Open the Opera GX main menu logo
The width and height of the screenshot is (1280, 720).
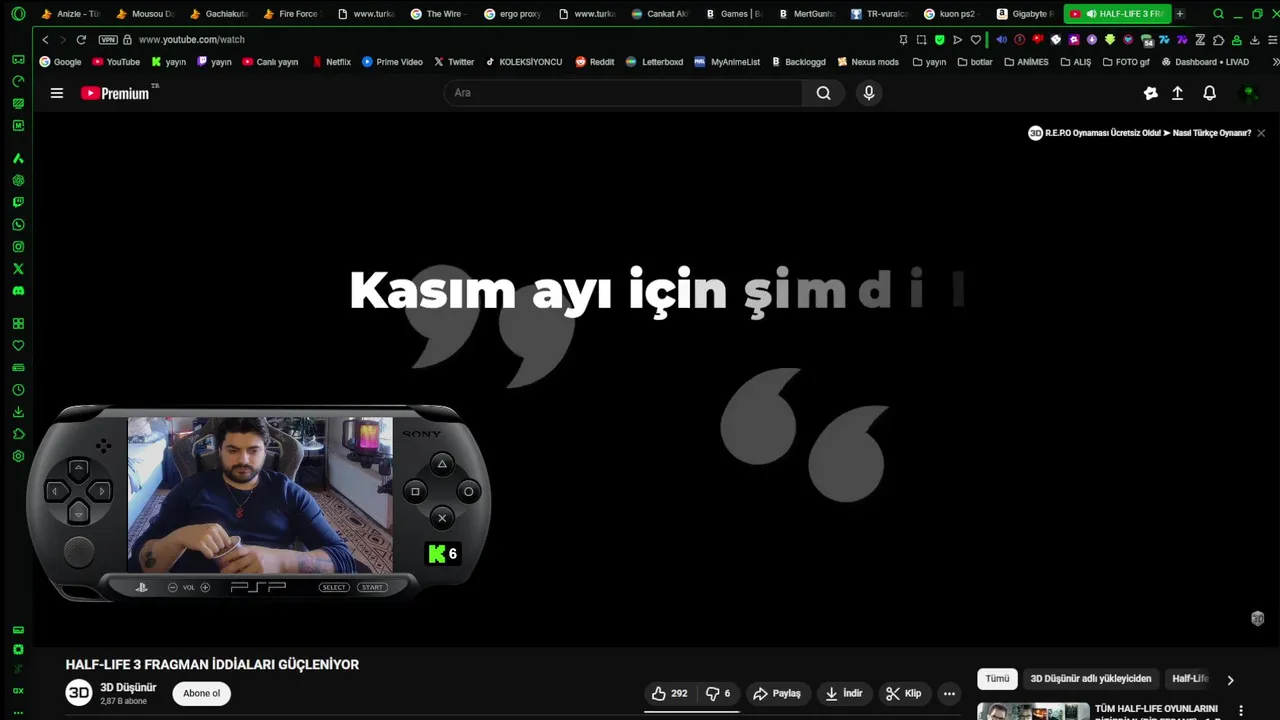coord(19,14)
